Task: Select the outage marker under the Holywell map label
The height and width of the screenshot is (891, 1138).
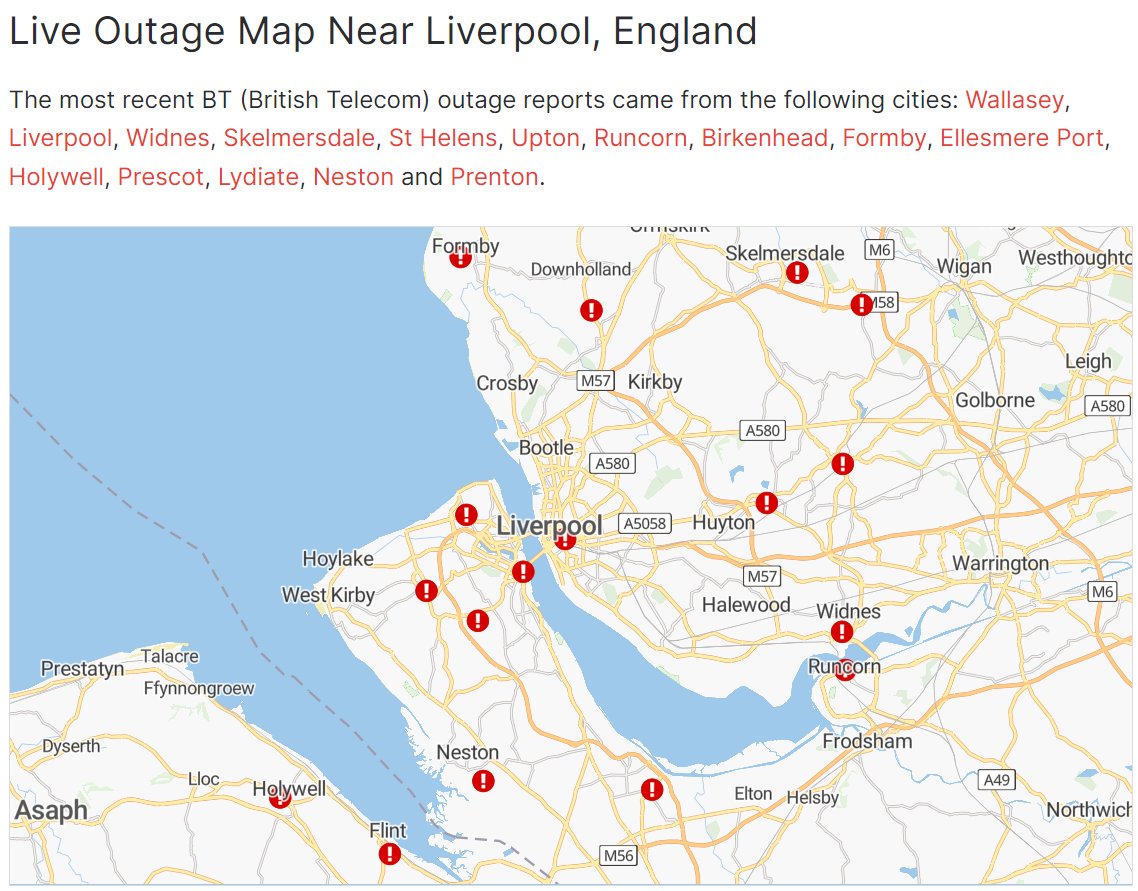Action: point(280,797)
